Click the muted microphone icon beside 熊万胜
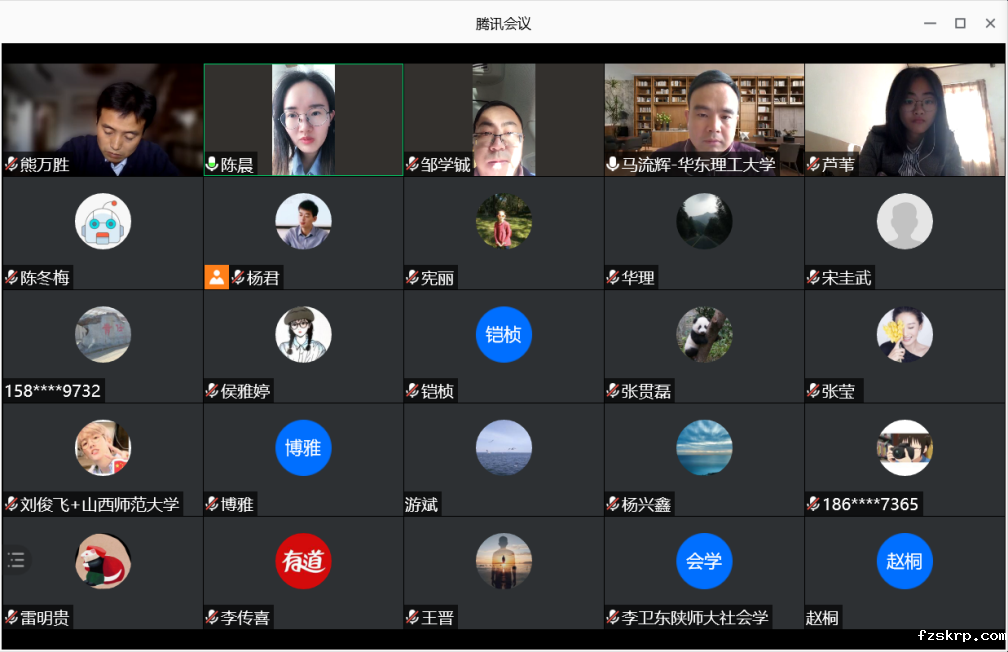 click(x=12, y=165)
